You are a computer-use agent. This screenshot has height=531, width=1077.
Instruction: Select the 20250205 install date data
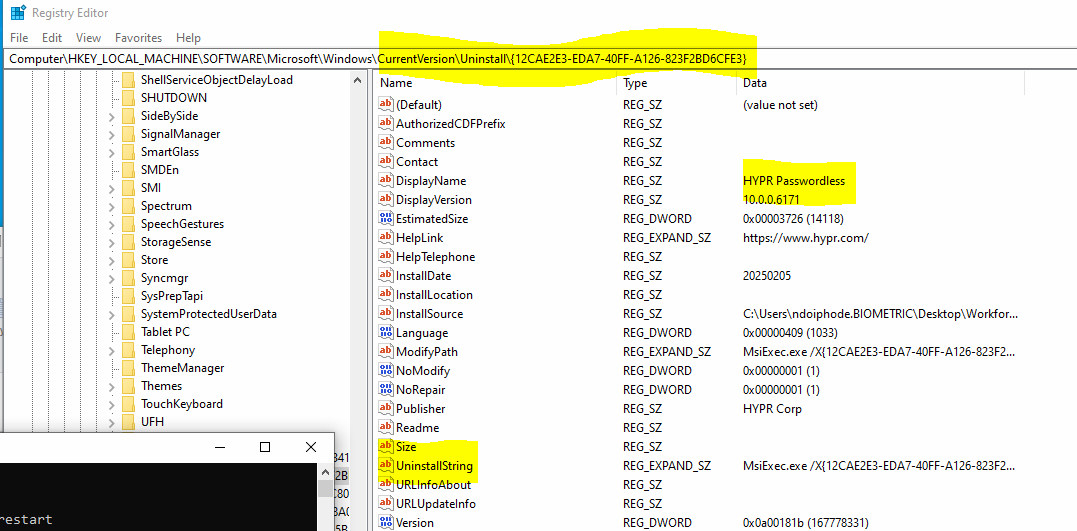pyautogui.click(x=767, y=275)
